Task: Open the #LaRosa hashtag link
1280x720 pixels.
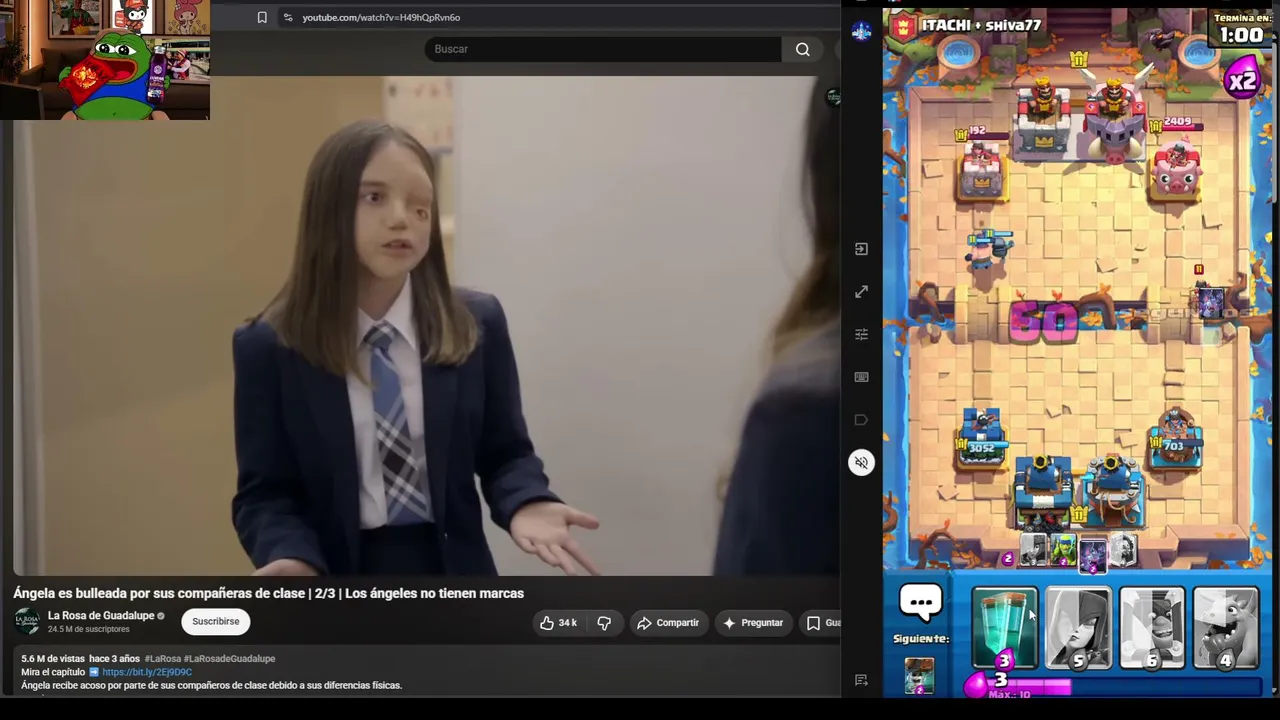Action: click(162, 659)
